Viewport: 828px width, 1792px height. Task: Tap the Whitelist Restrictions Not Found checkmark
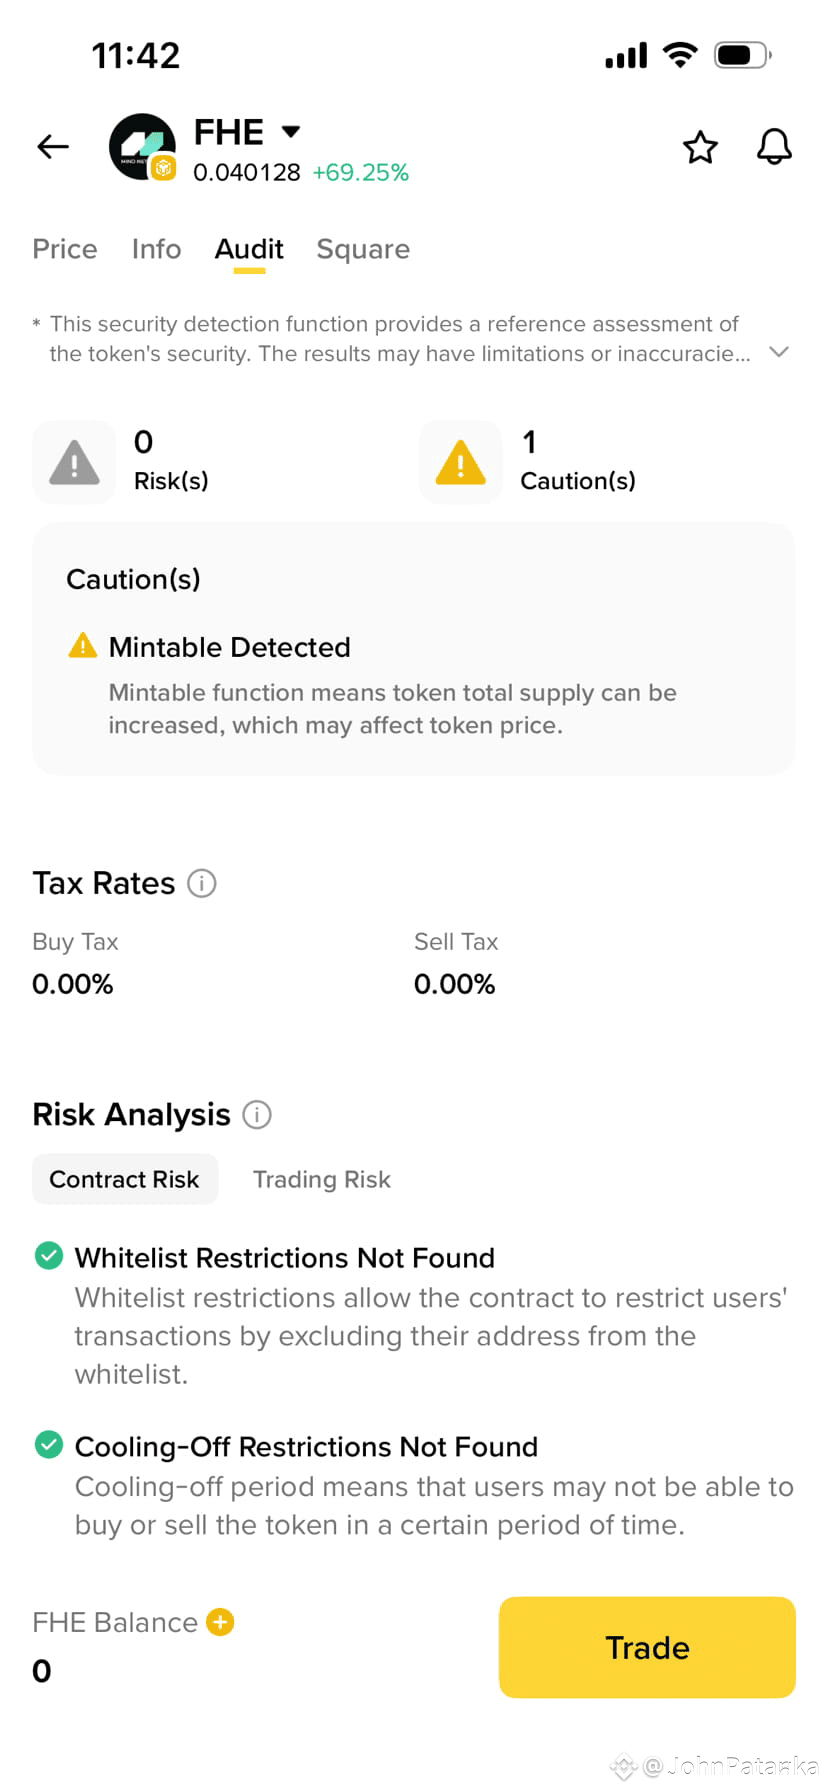click(49, 1255)
